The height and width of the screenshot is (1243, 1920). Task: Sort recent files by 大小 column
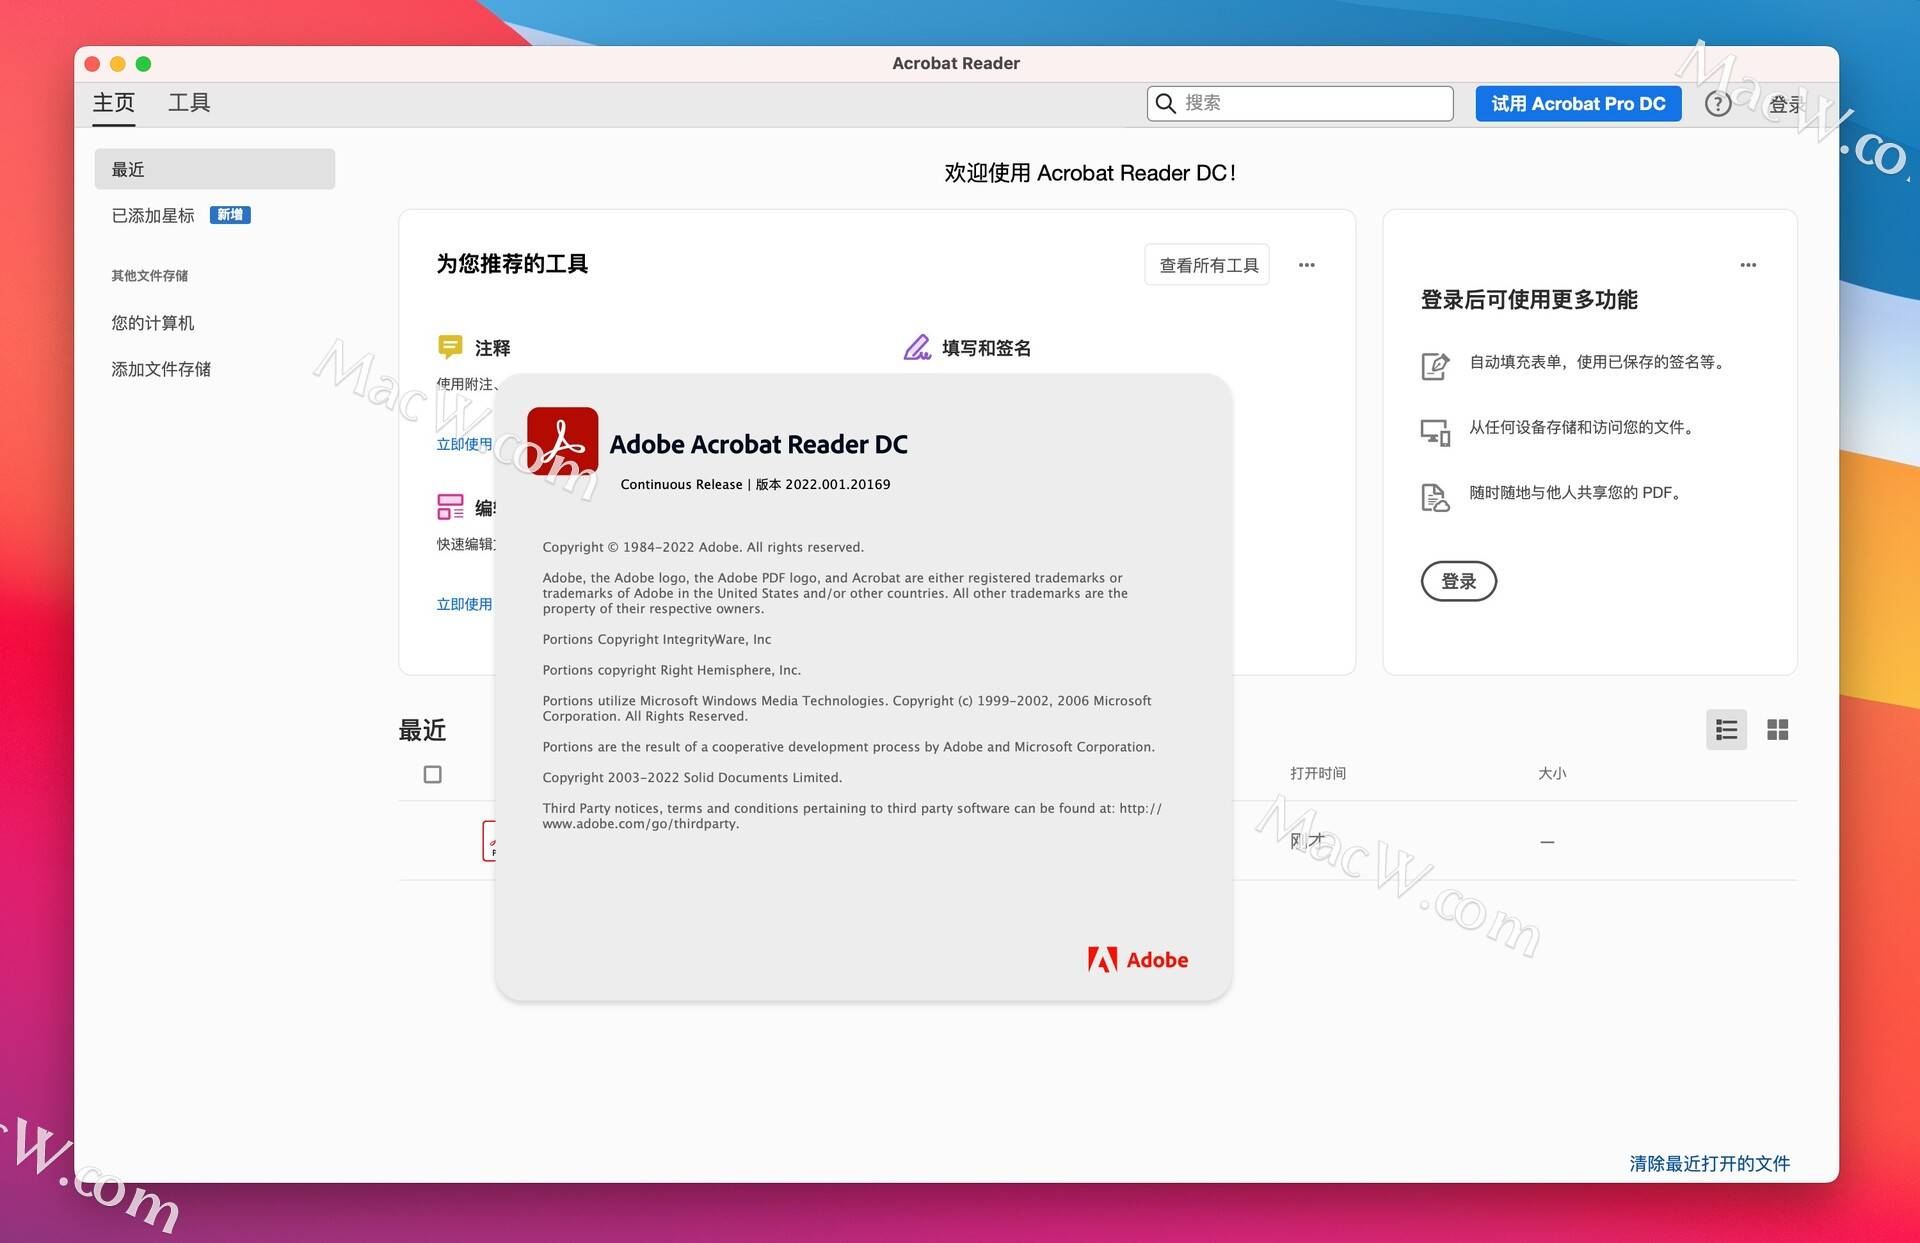click(1551, 773)
